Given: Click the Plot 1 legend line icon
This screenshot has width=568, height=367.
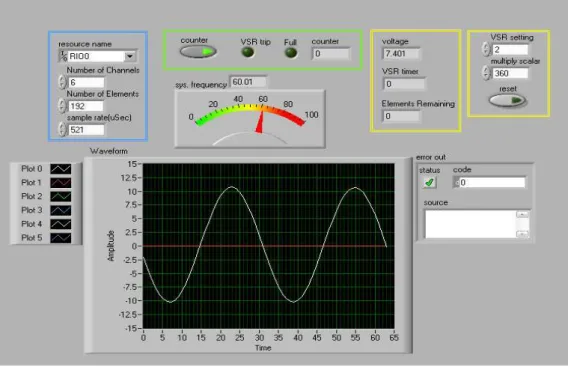Looking at the screenshot, I should tap(60, 183).
